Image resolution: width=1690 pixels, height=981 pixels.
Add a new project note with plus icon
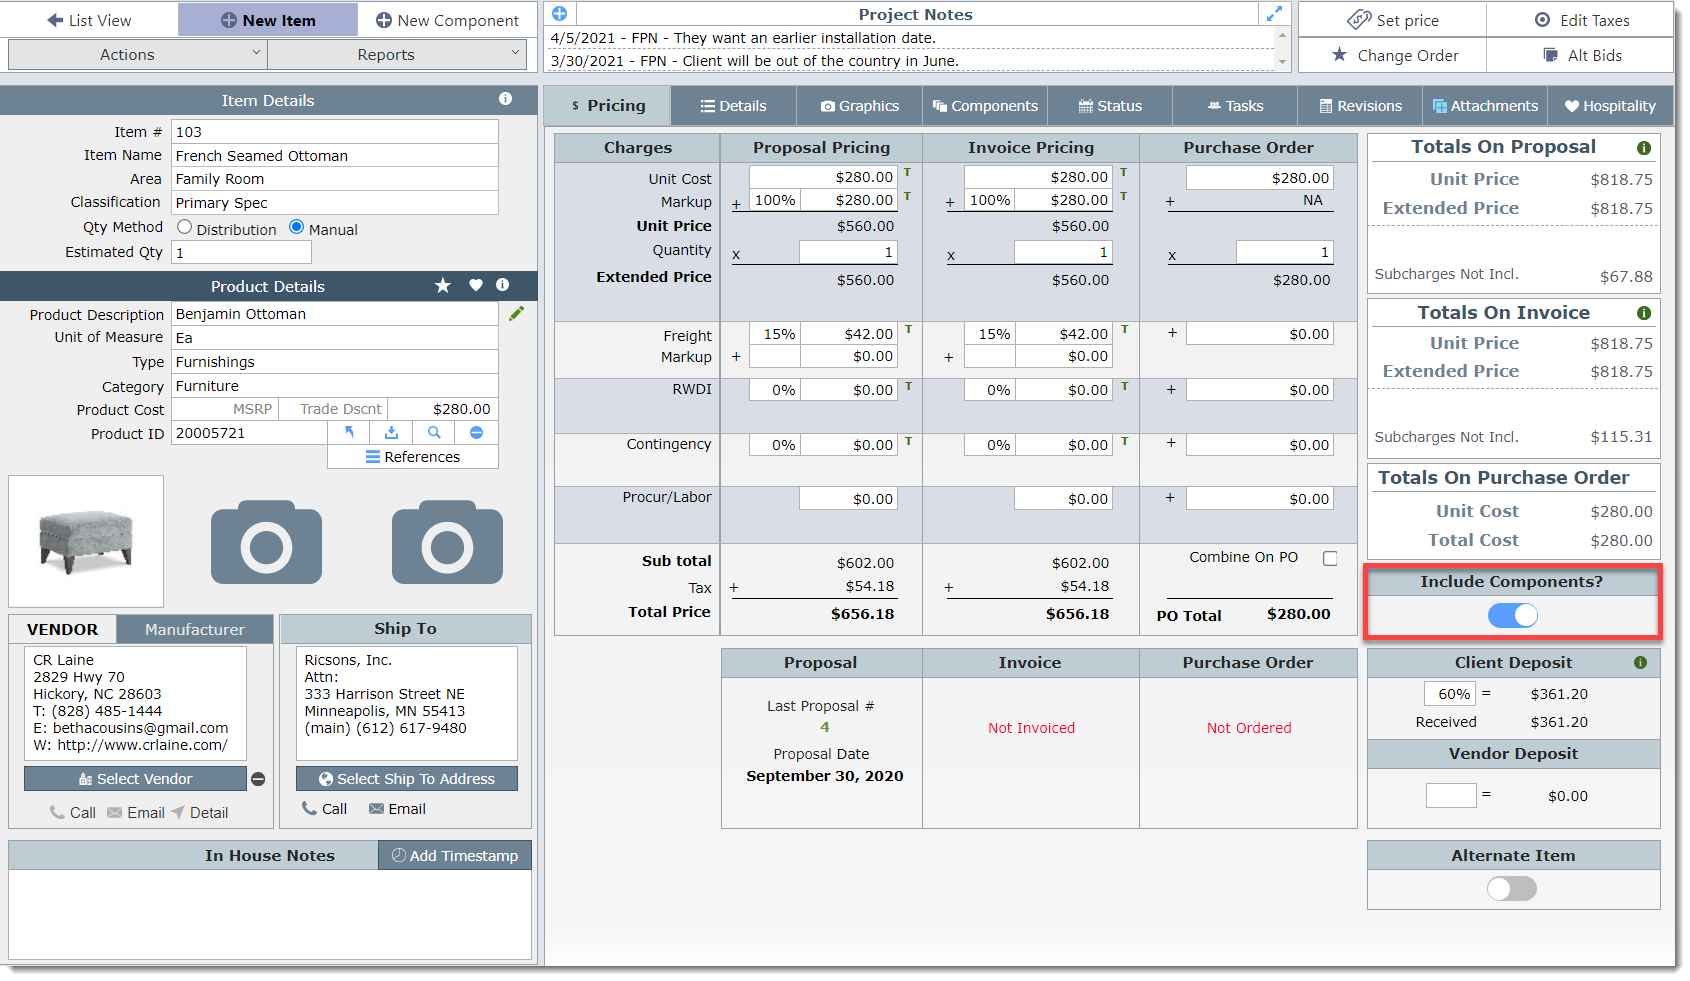tap(560, 14)
